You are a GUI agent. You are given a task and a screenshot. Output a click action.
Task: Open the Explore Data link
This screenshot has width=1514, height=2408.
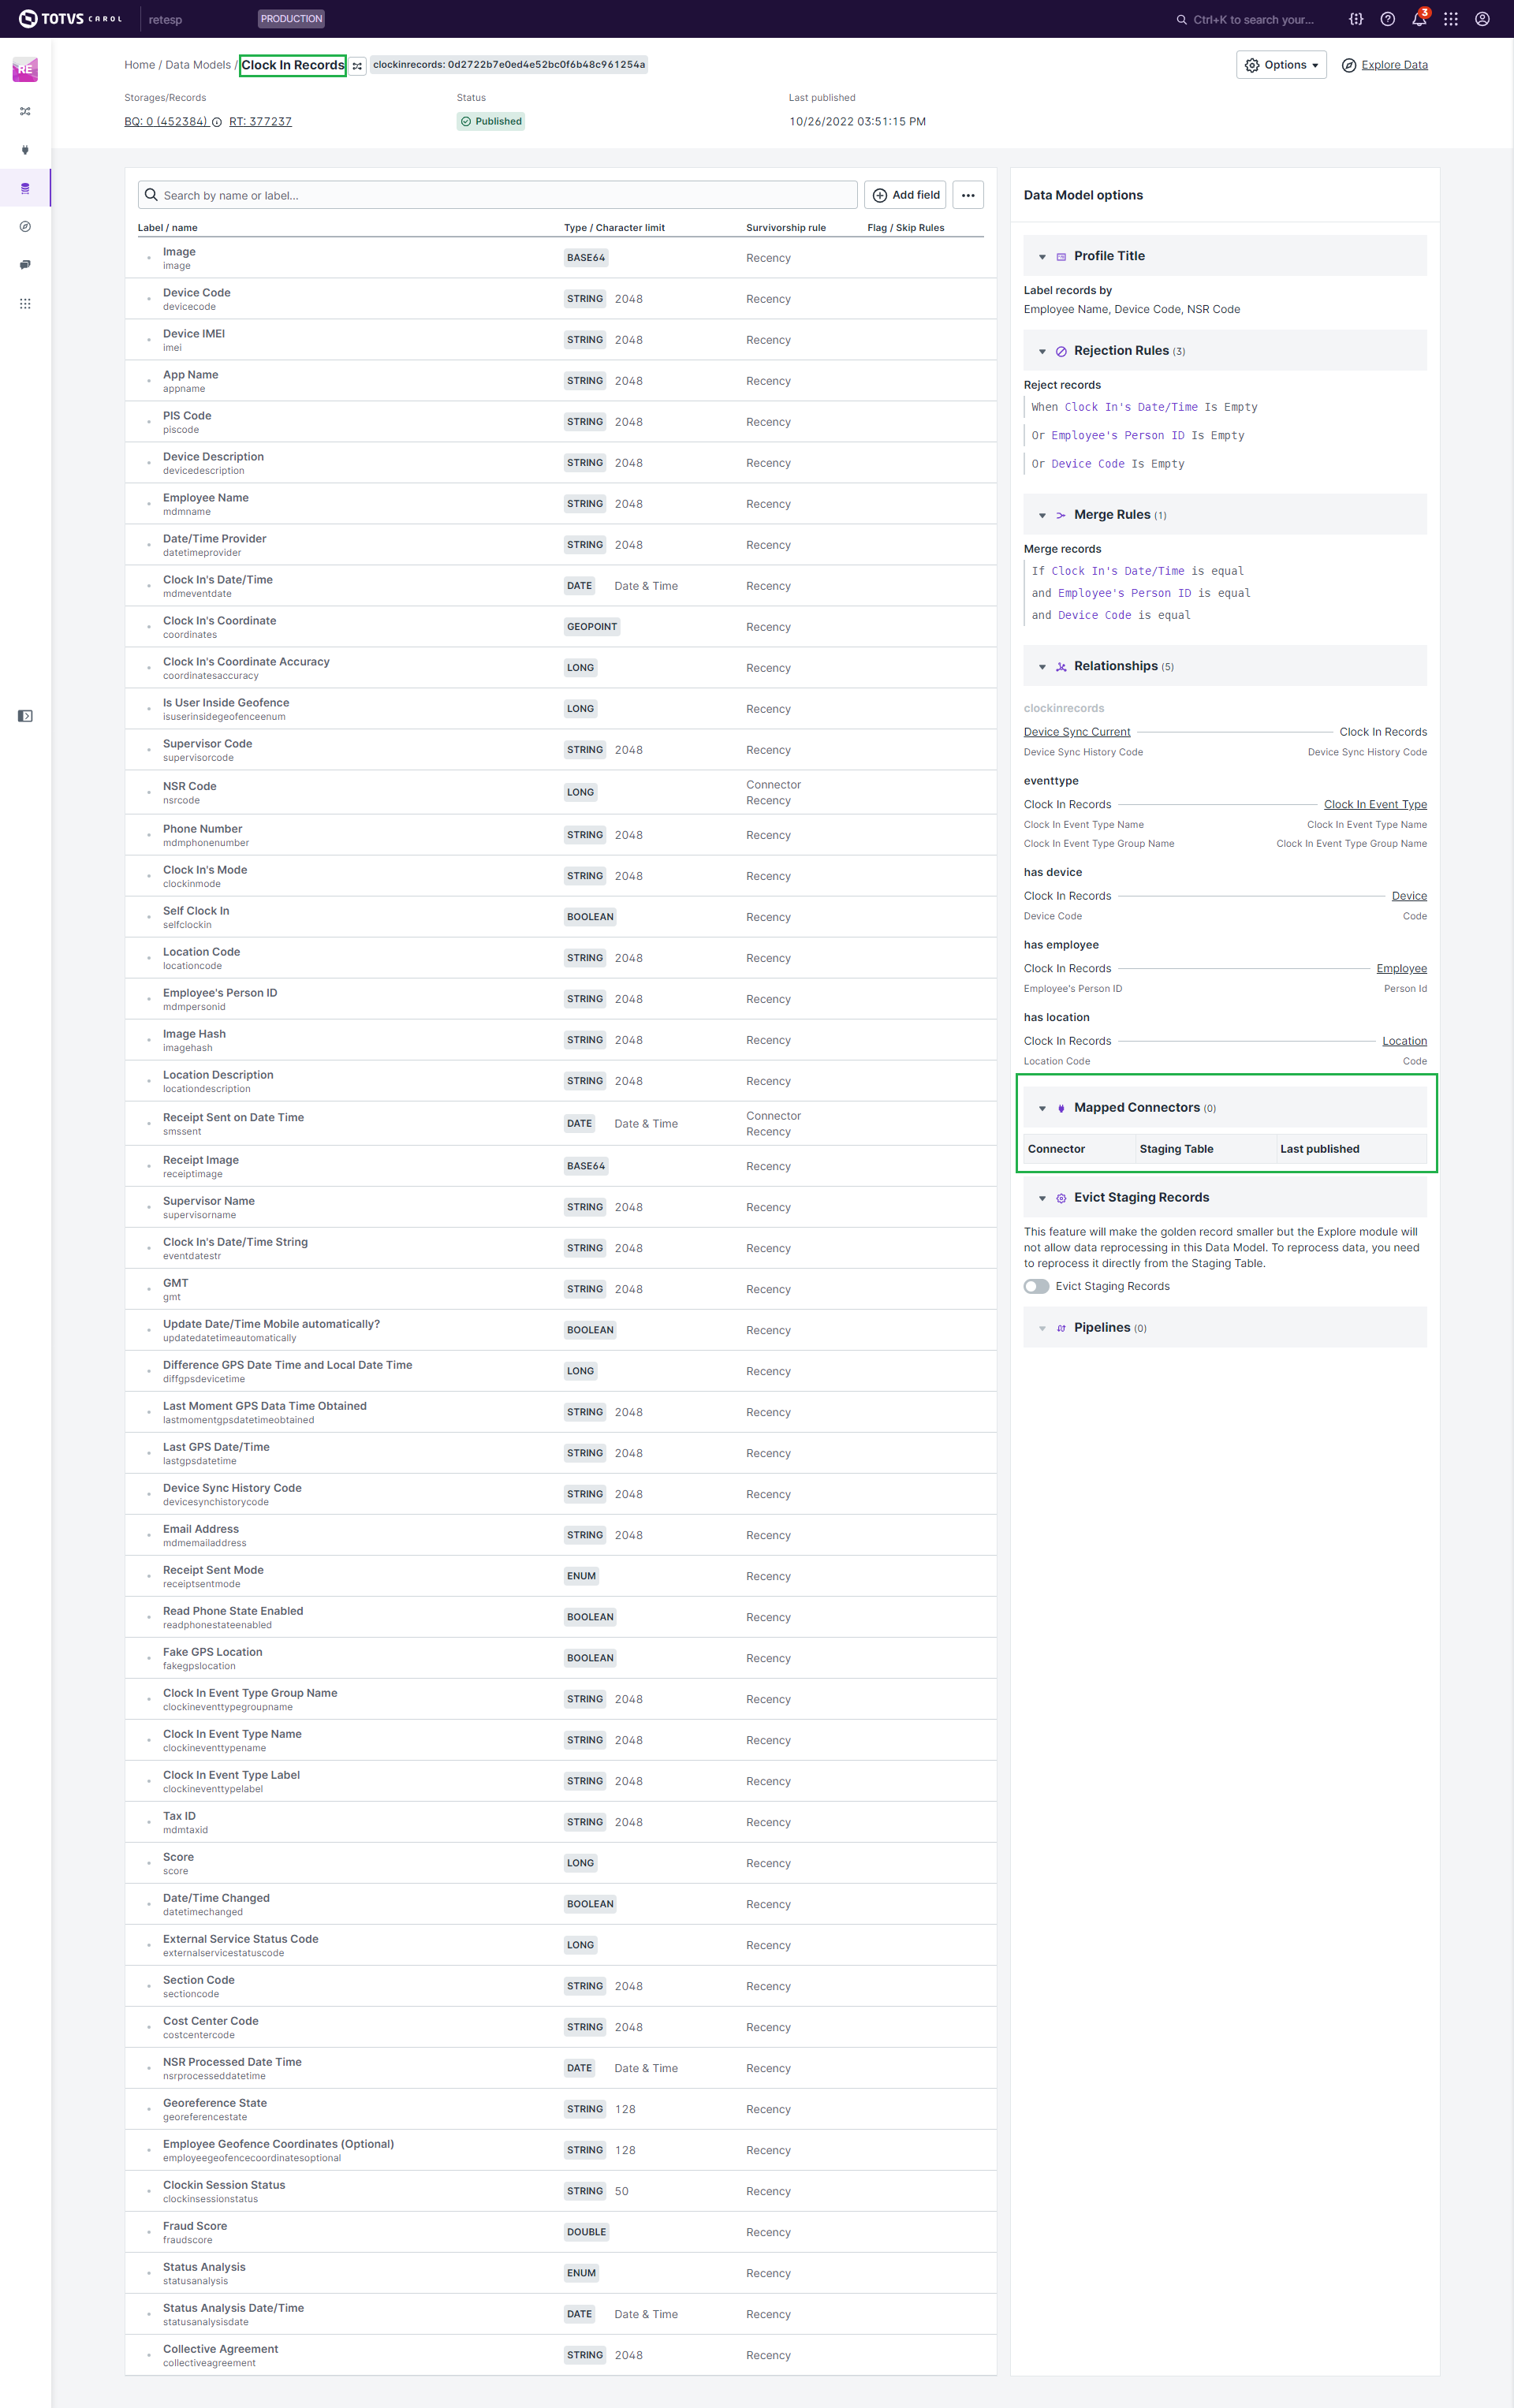[x=1393, y=65]
